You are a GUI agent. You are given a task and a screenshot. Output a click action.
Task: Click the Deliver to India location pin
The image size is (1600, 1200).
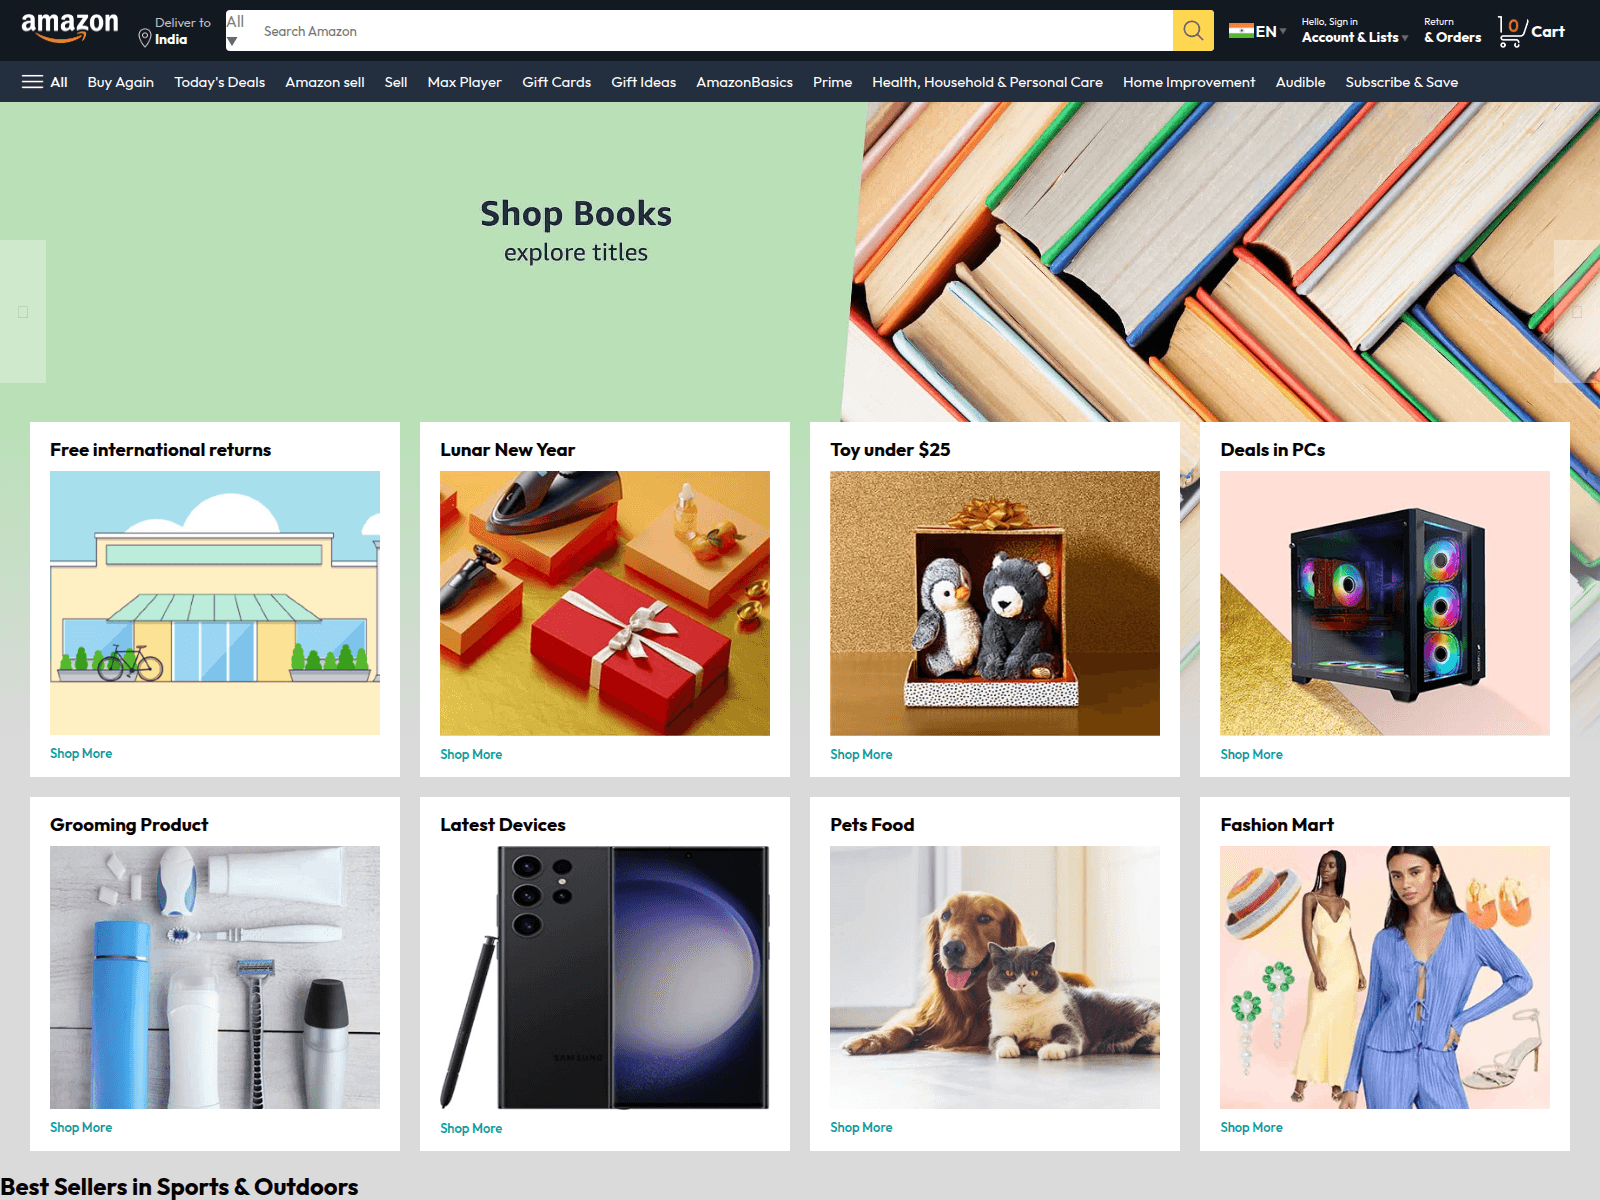pos(145,38)
